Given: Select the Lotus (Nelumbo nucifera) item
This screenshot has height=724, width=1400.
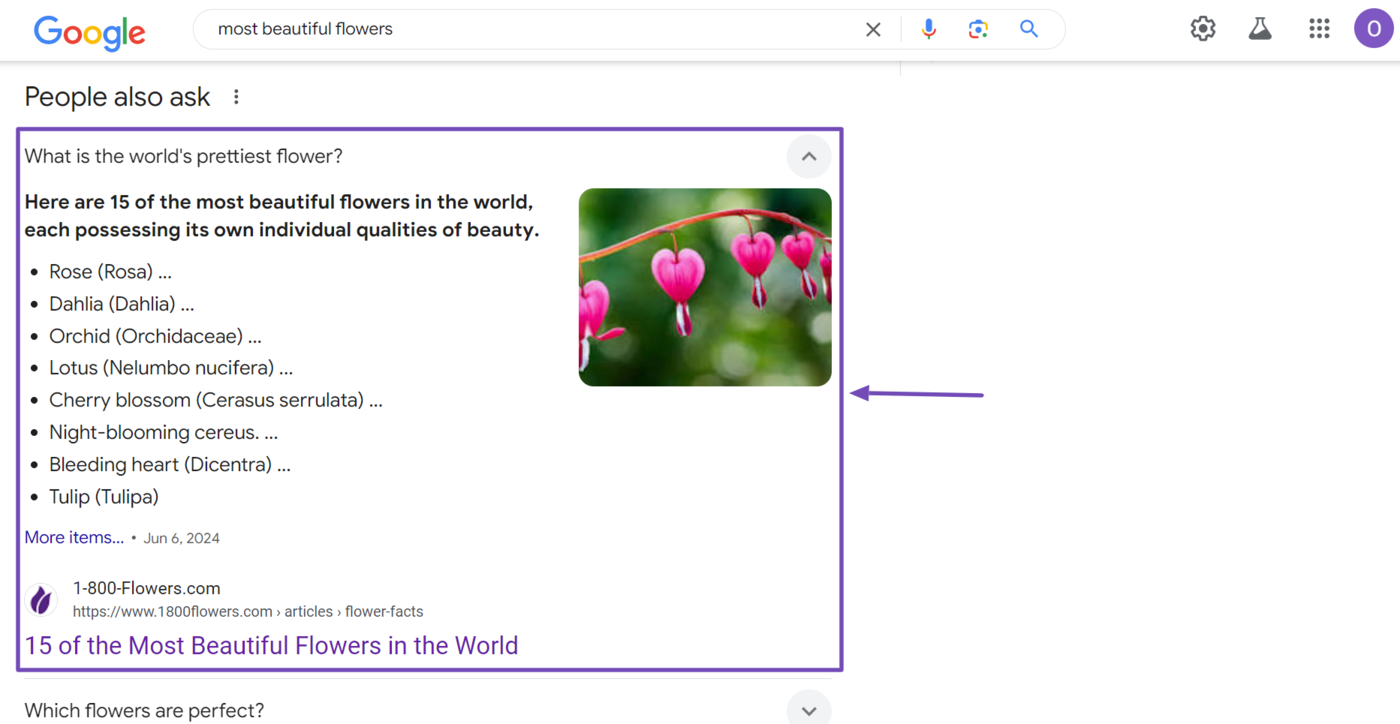Looking at the screenshot, I should [171, 368].
